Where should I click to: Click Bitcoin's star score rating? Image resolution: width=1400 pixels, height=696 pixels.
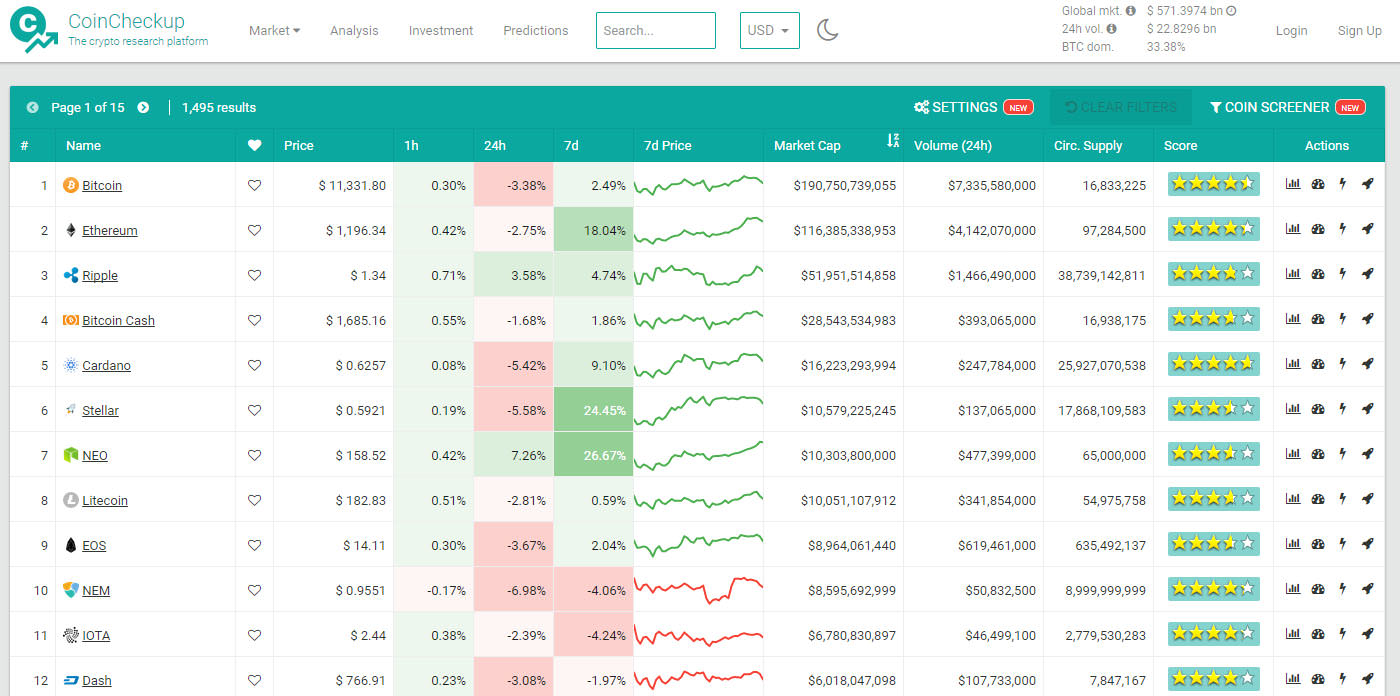(1213, 184)
